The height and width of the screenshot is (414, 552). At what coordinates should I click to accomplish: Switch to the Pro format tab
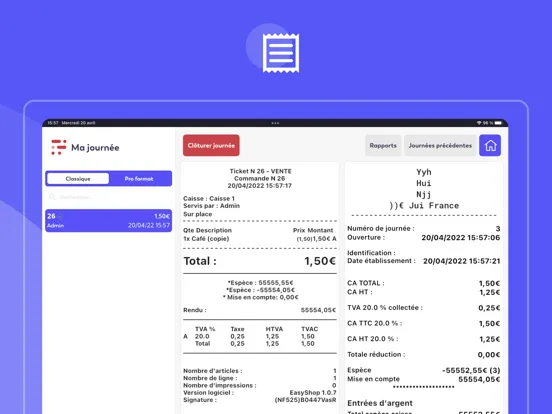[x=139, y=179]
